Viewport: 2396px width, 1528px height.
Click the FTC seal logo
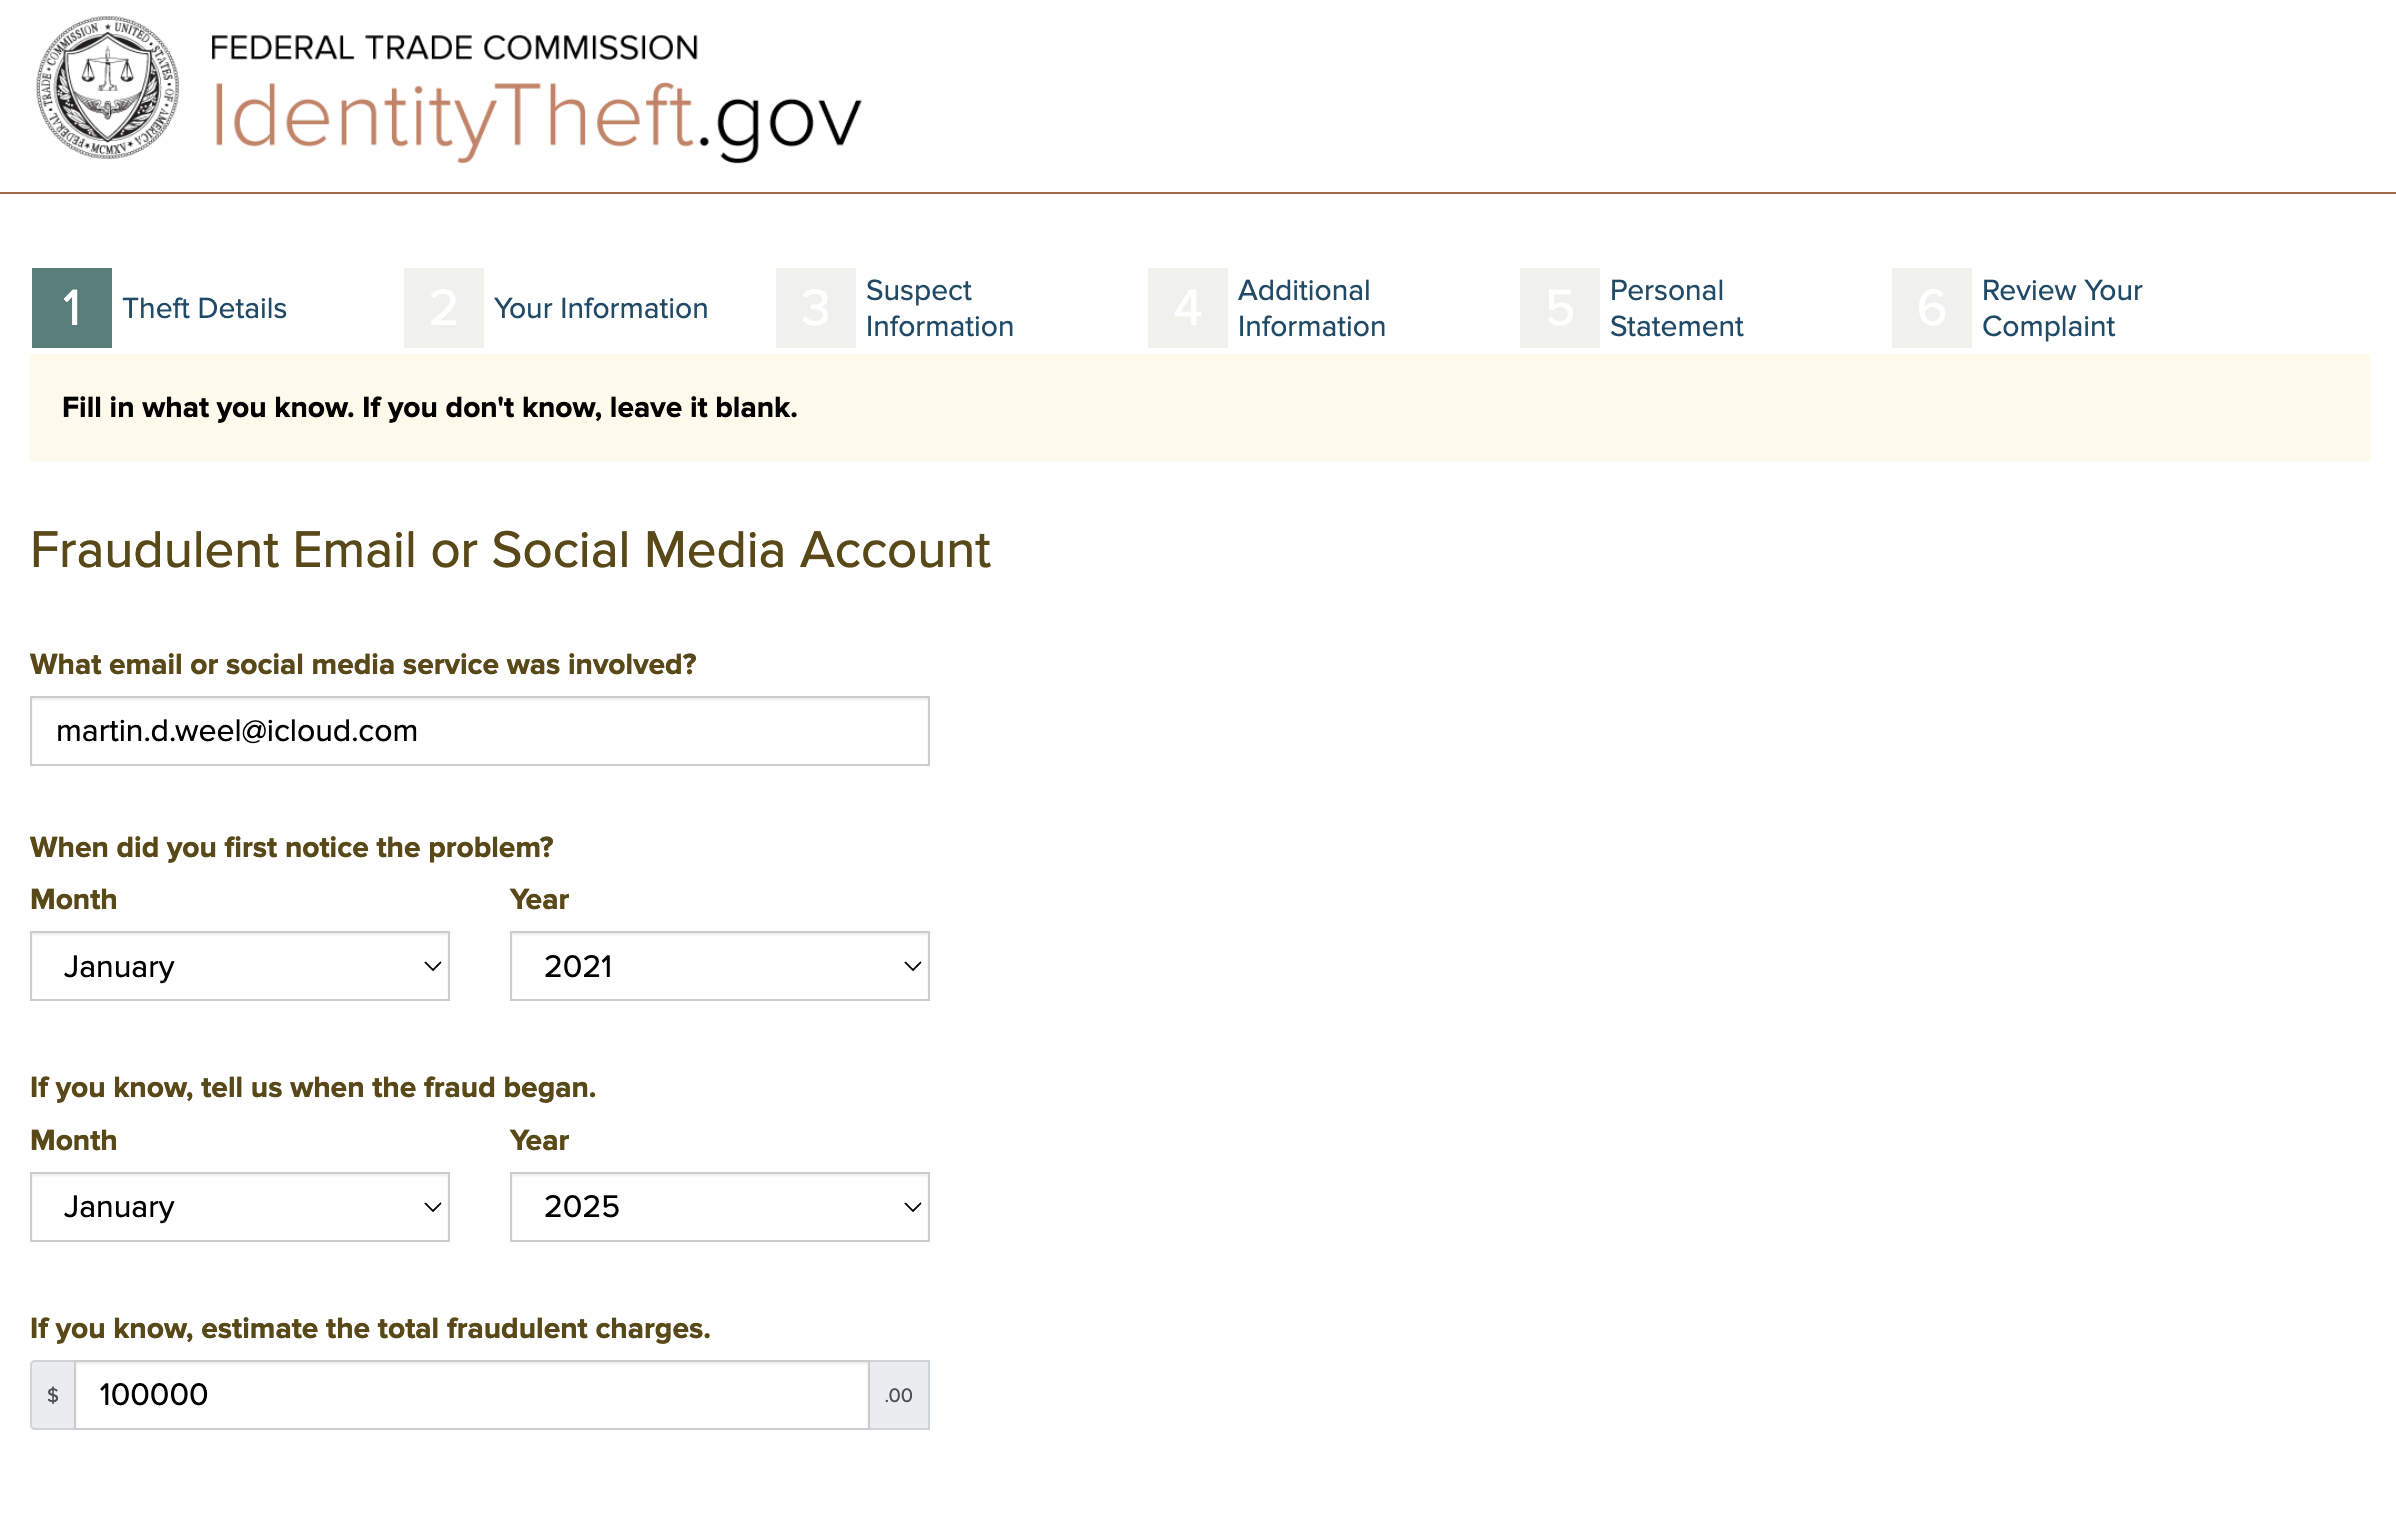click(108, 88)
